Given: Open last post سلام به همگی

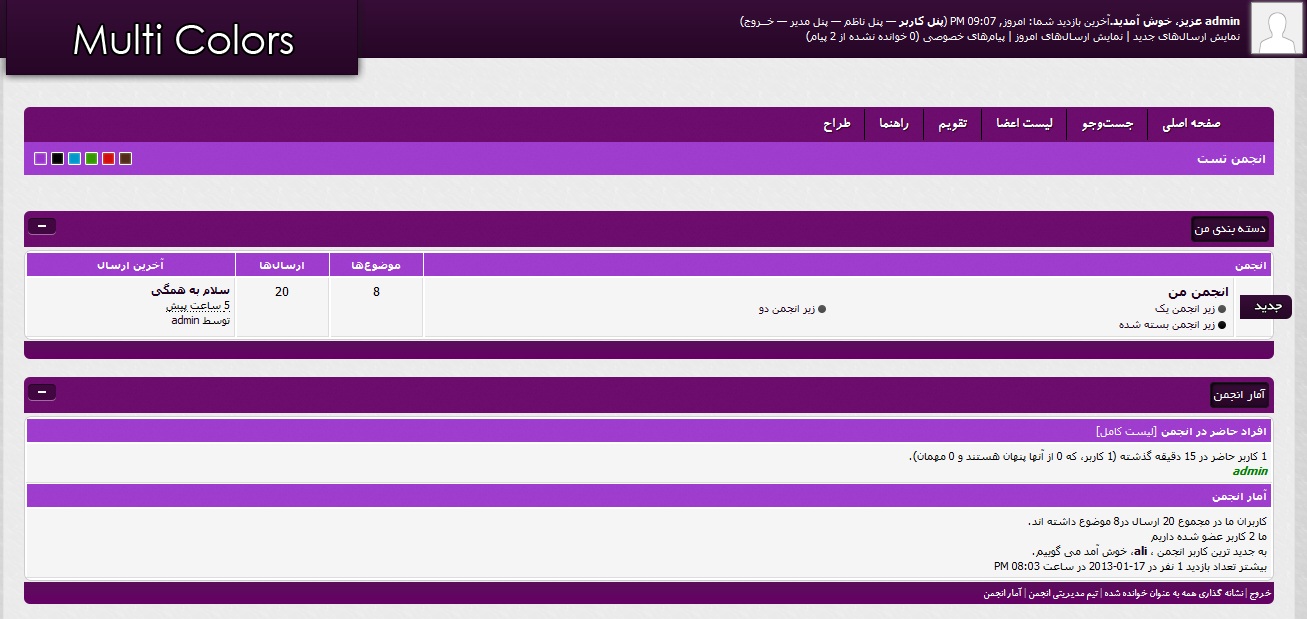Looking at the screenshot, I should coord(190,291).
